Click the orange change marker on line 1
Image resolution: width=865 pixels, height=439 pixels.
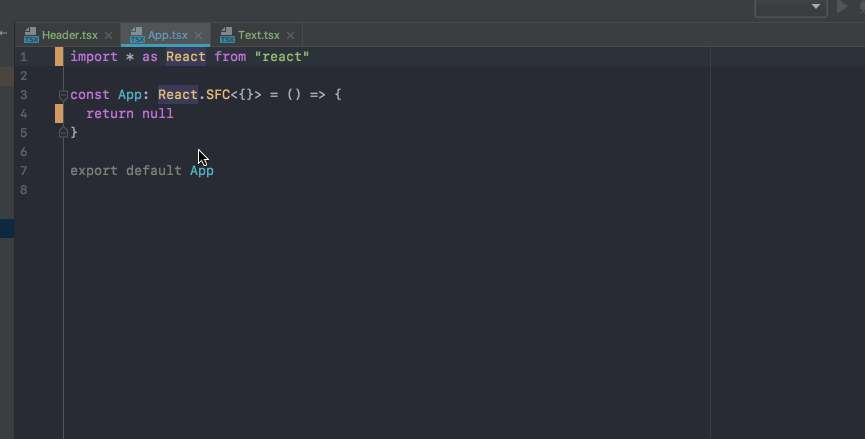click(x=59, y=57)
